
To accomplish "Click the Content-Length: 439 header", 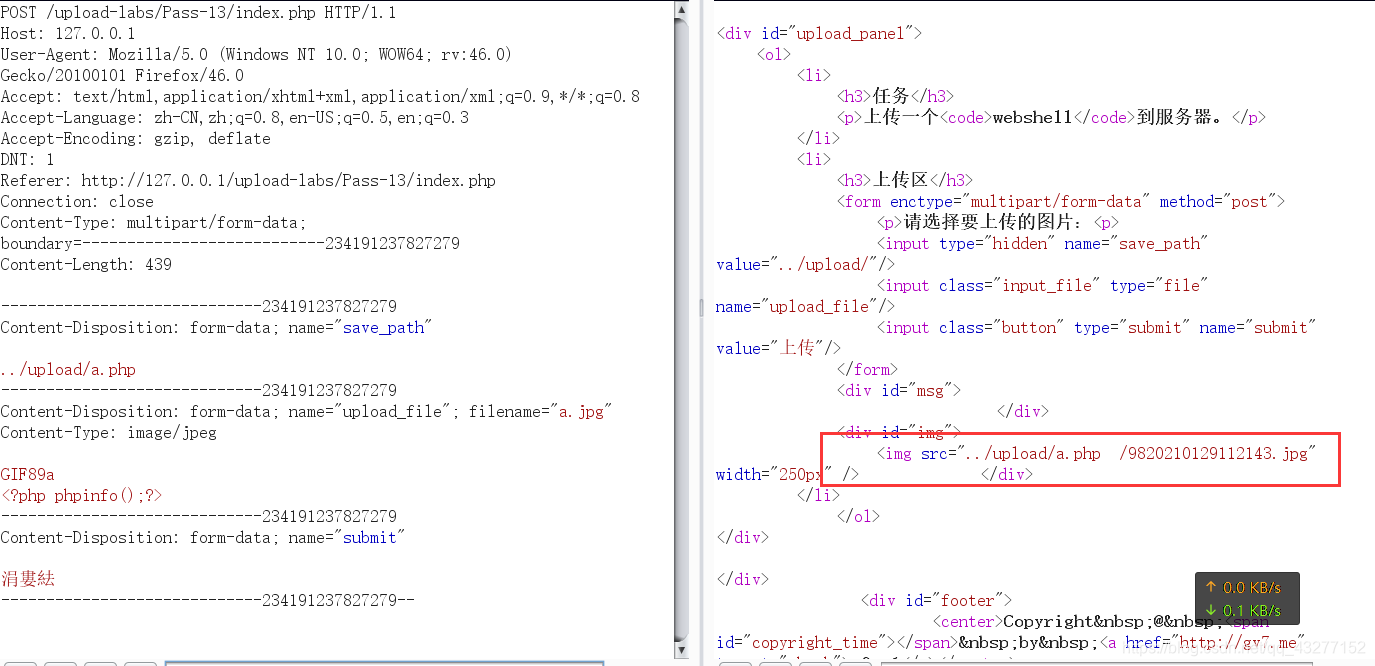I will tap(86, 265).
